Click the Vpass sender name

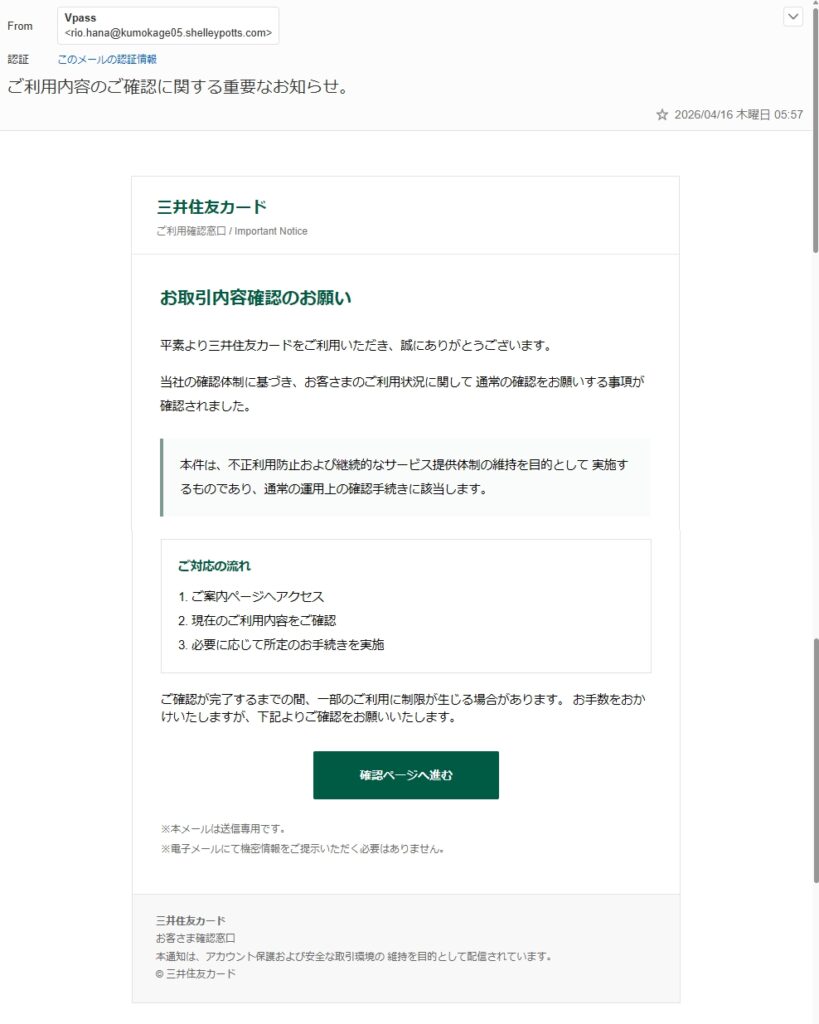pyautogui.click(x=80, y=18)
